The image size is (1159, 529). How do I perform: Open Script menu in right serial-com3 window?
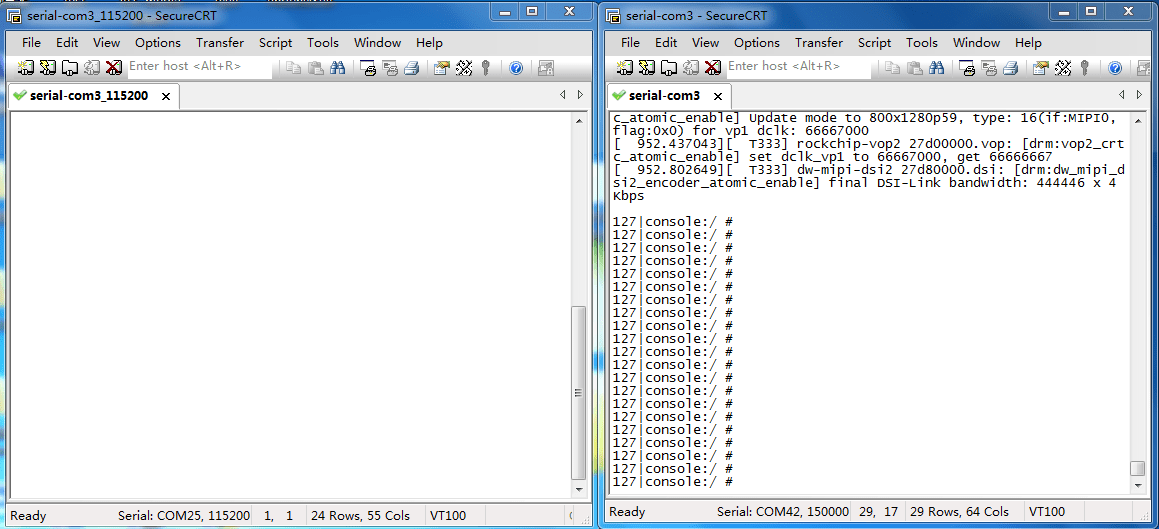coord(874,43)
